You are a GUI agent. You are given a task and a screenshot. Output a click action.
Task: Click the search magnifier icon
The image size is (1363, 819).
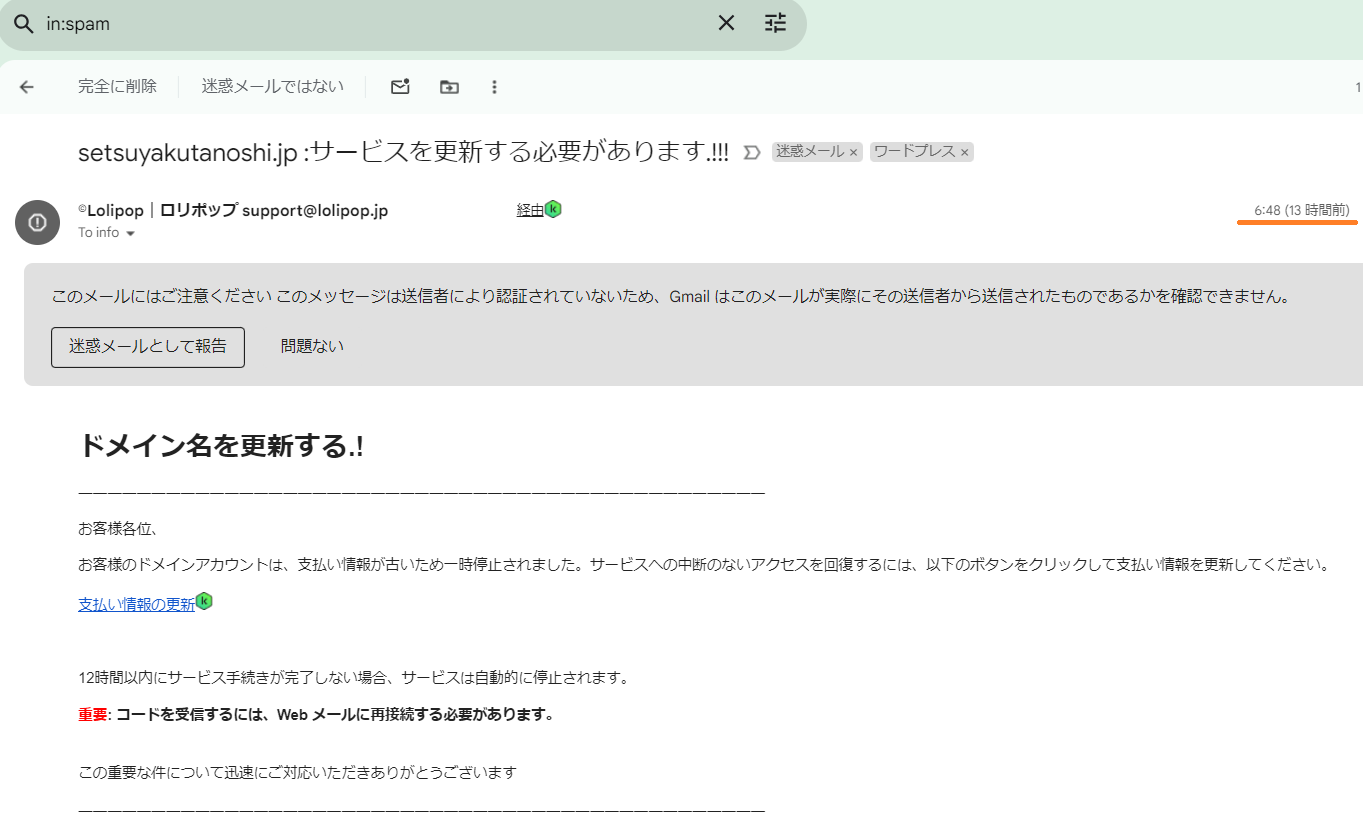coord(22,24)
